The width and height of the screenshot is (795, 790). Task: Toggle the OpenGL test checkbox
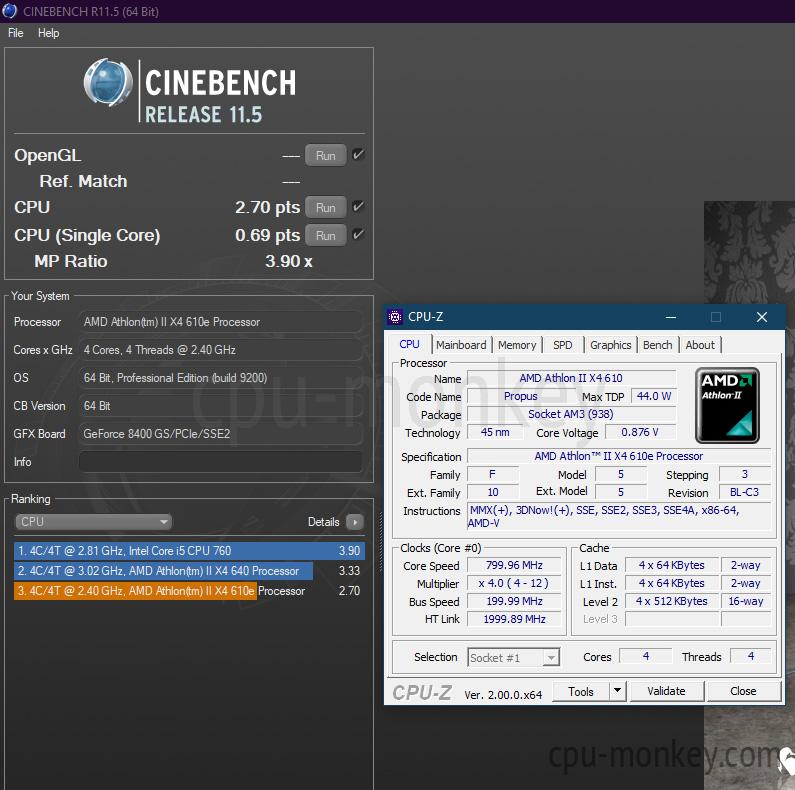coord(358,155)
